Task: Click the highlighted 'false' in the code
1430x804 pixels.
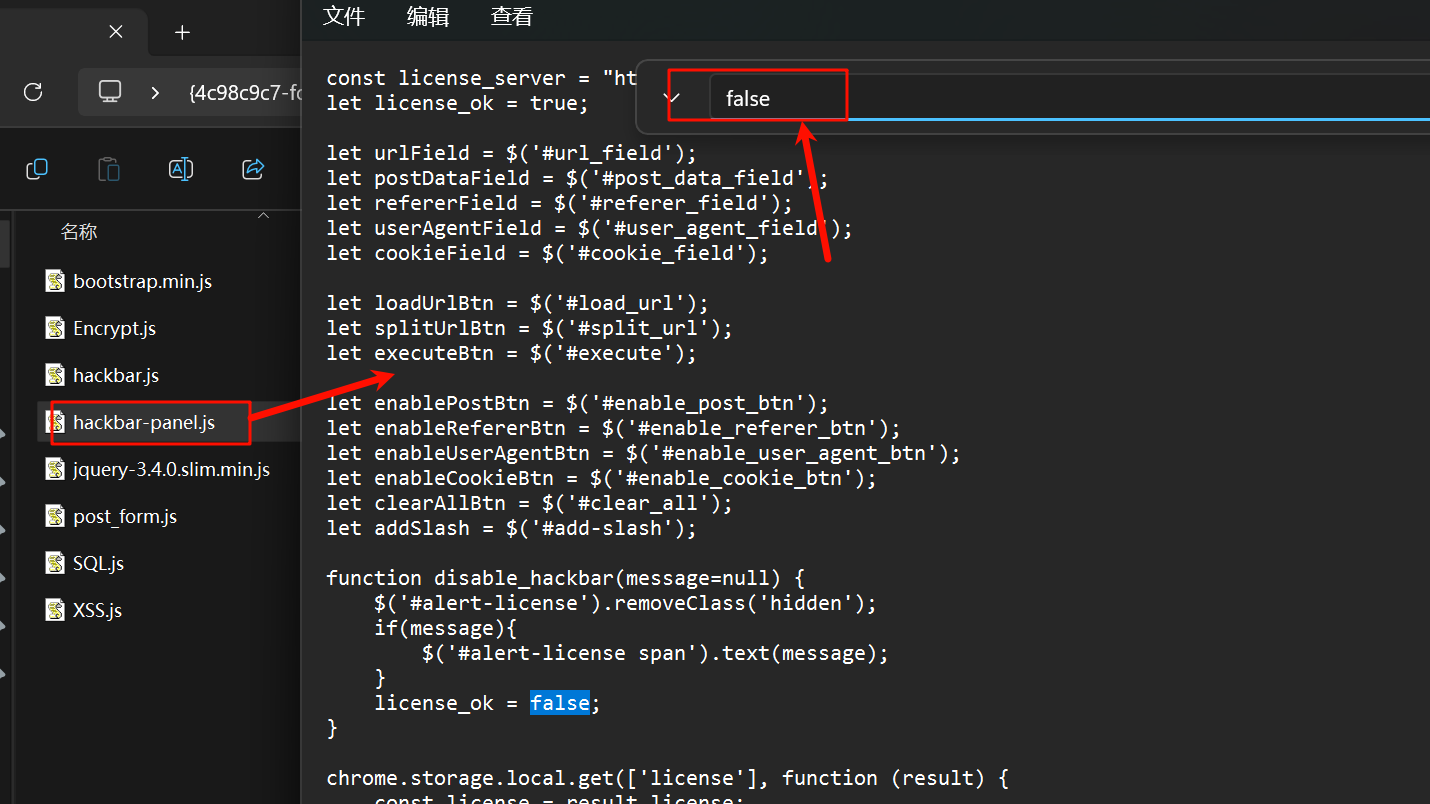Action: point(560,703)
